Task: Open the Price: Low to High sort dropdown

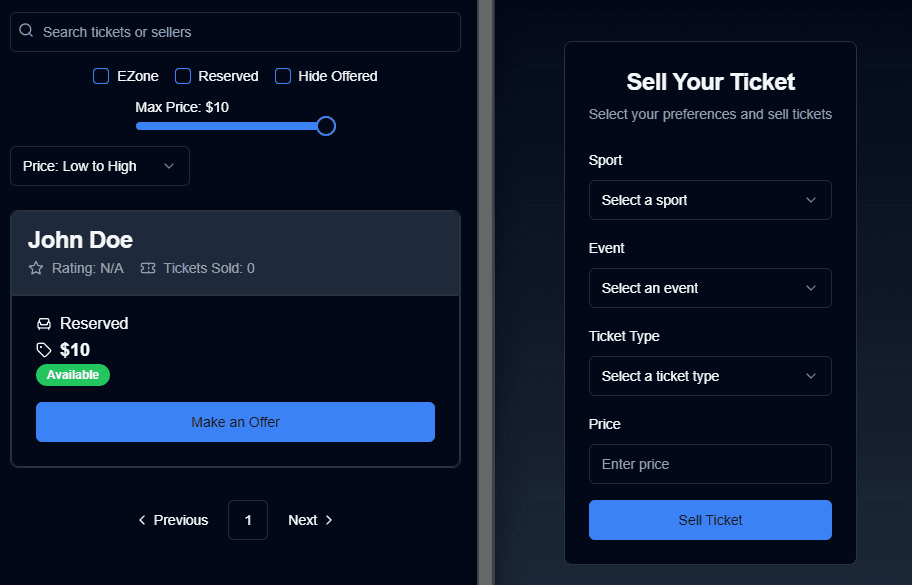Action: (100, 166)
